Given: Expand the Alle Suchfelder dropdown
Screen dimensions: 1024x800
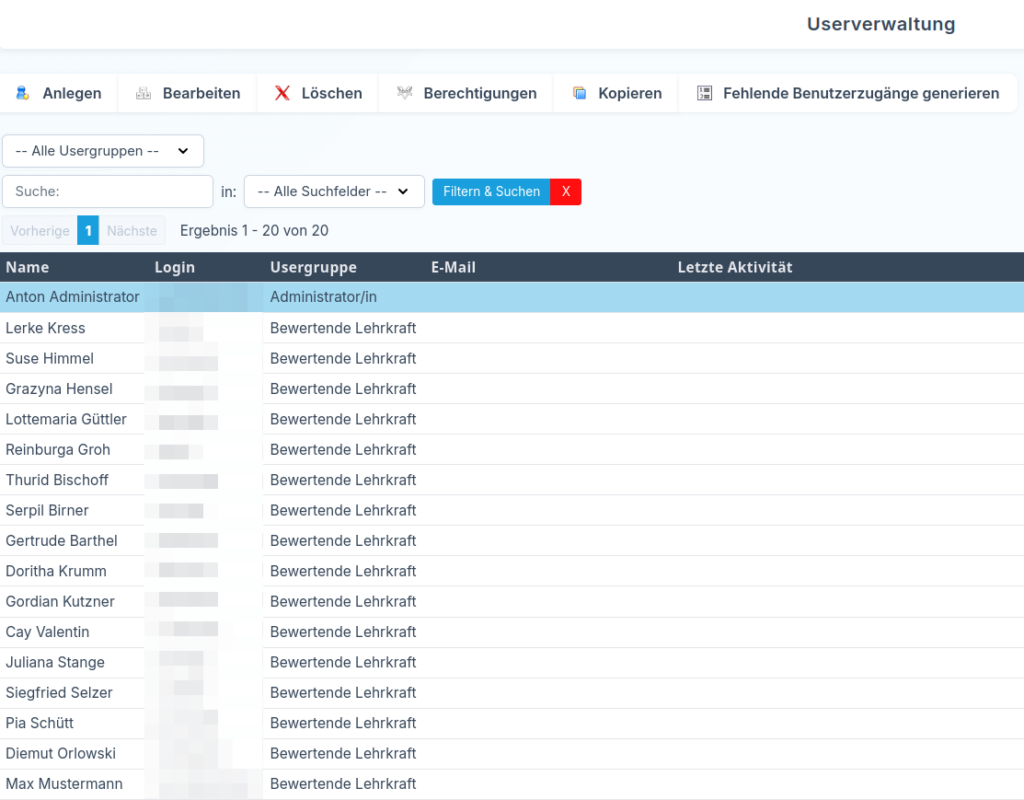Looking at the screenshot, I should pos(334,191).
